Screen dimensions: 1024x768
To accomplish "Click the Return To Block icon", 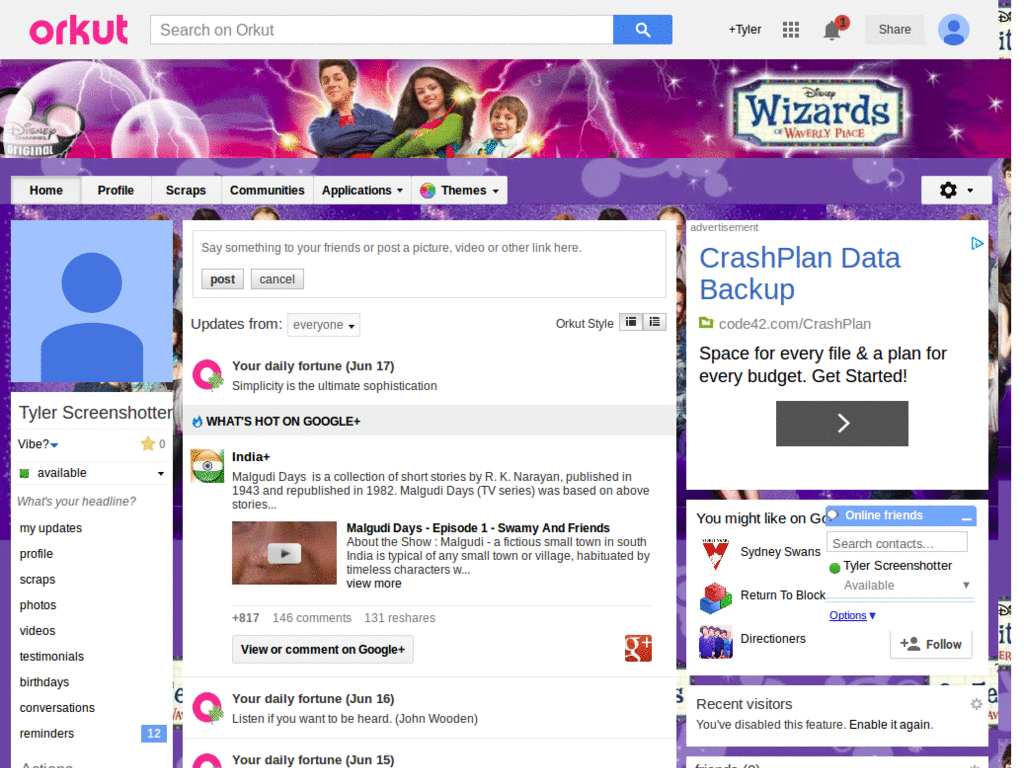I will pos(716,597).
